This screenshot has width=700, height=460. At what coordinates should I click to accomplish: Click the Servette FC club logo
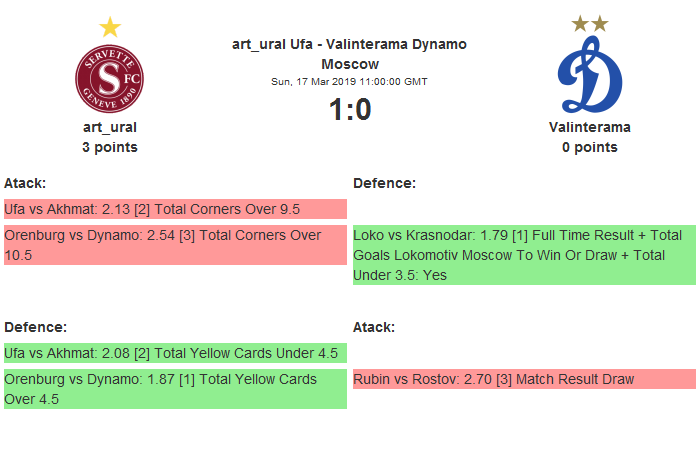[x=110, y=80]
